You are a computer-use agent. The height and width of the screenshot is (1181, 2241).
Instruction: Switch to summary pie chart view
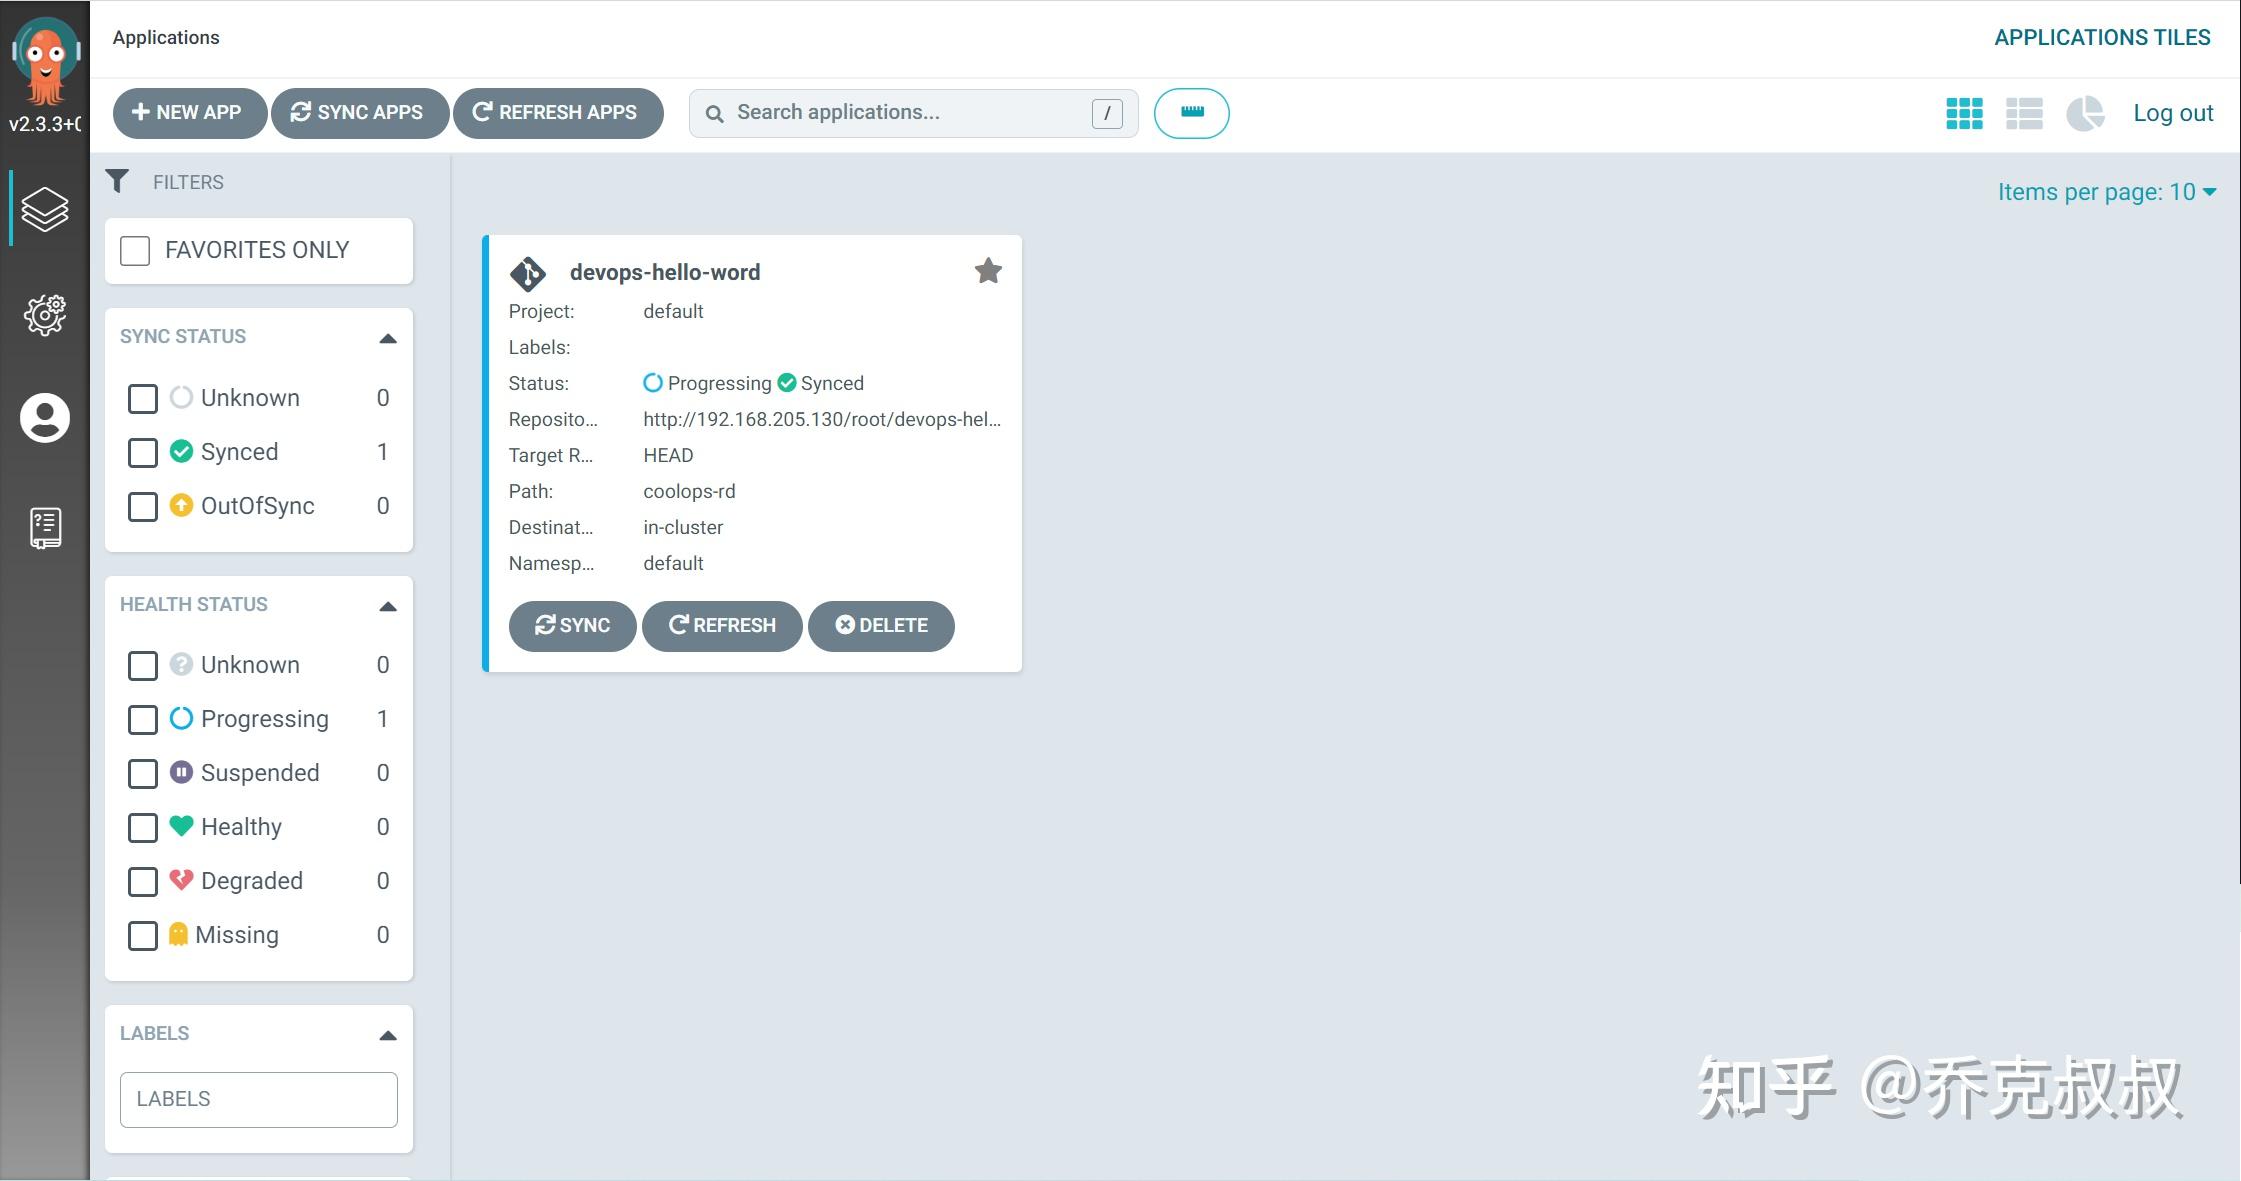pos(2085,113)
